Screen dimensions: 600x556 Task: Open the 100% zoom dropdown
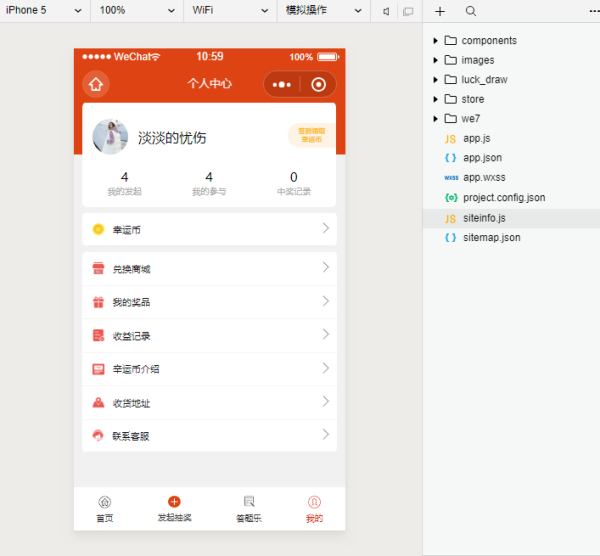click(x=136, y=10)
